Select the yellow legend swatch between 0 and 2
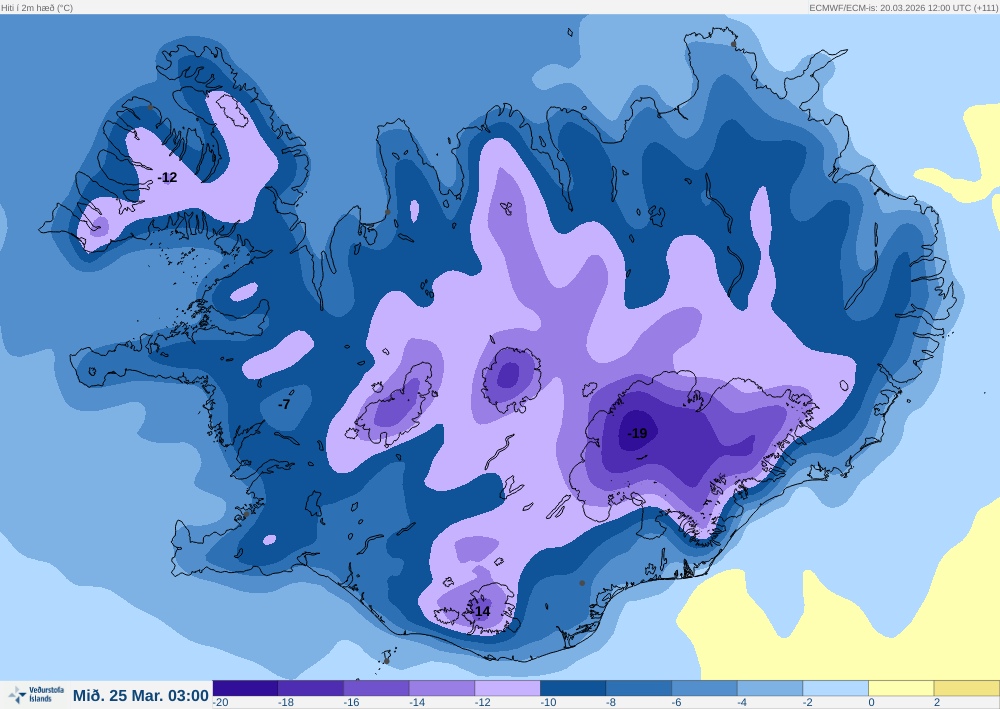 click(902, 688)
